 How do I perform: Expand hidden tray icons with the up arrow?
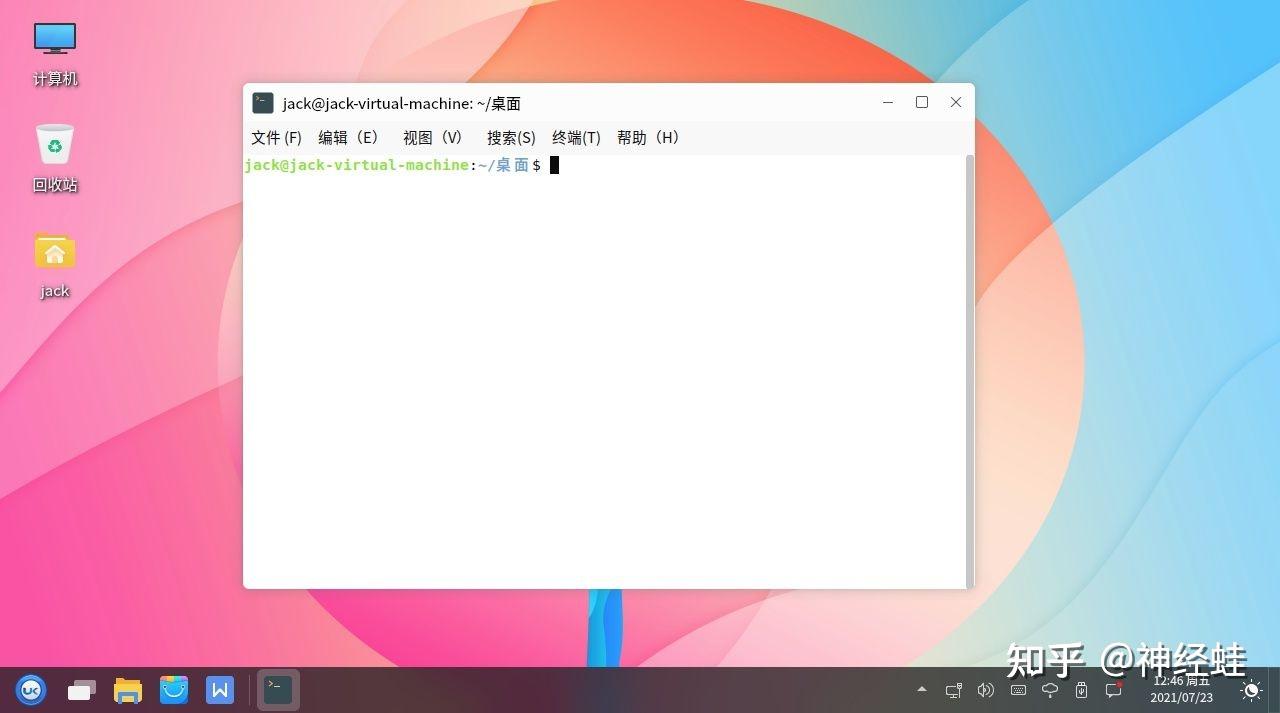921,690
